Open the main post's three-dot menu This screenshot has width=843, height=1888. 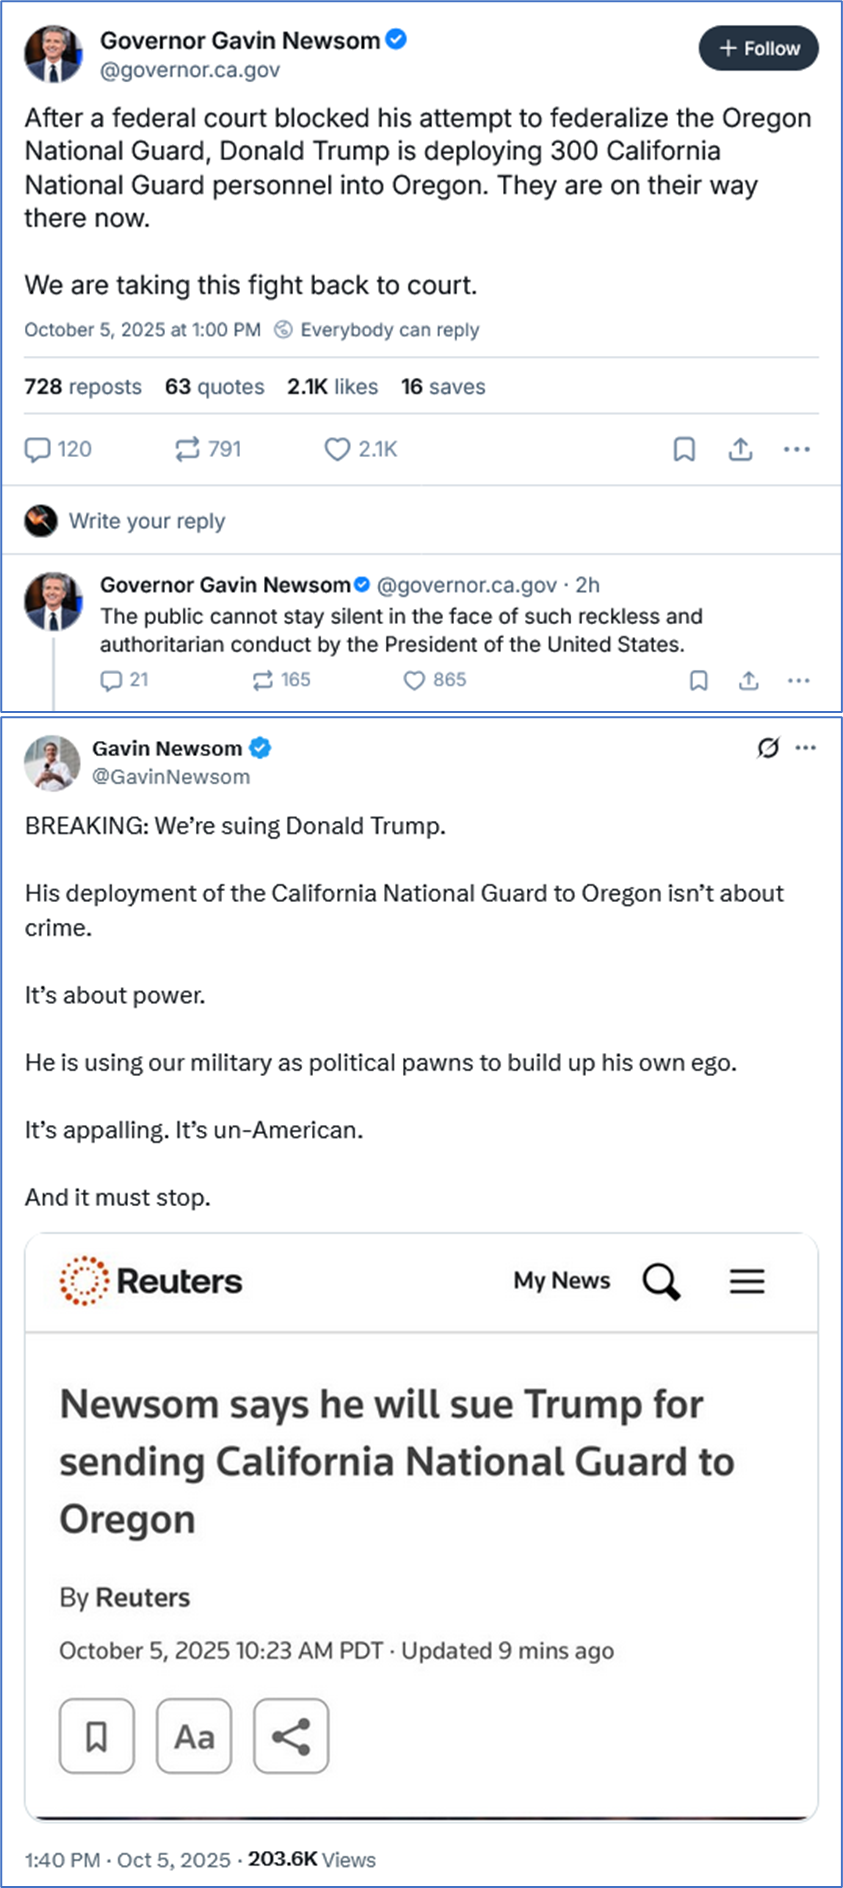coord(797,450)
